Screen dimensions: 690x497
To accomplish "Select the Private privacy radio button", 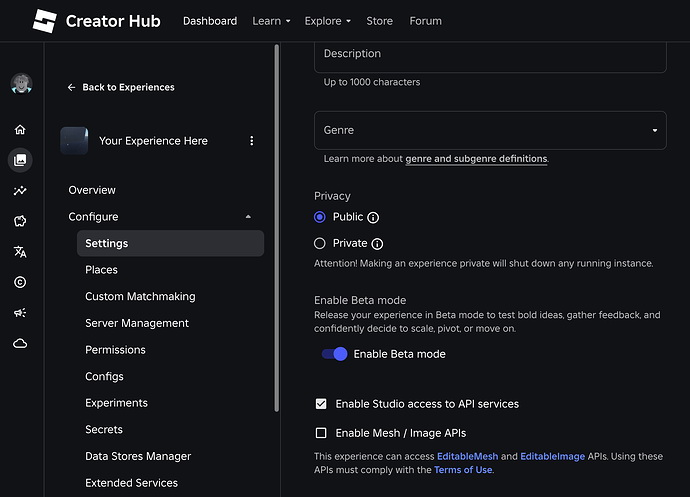I will pos(320,243).
